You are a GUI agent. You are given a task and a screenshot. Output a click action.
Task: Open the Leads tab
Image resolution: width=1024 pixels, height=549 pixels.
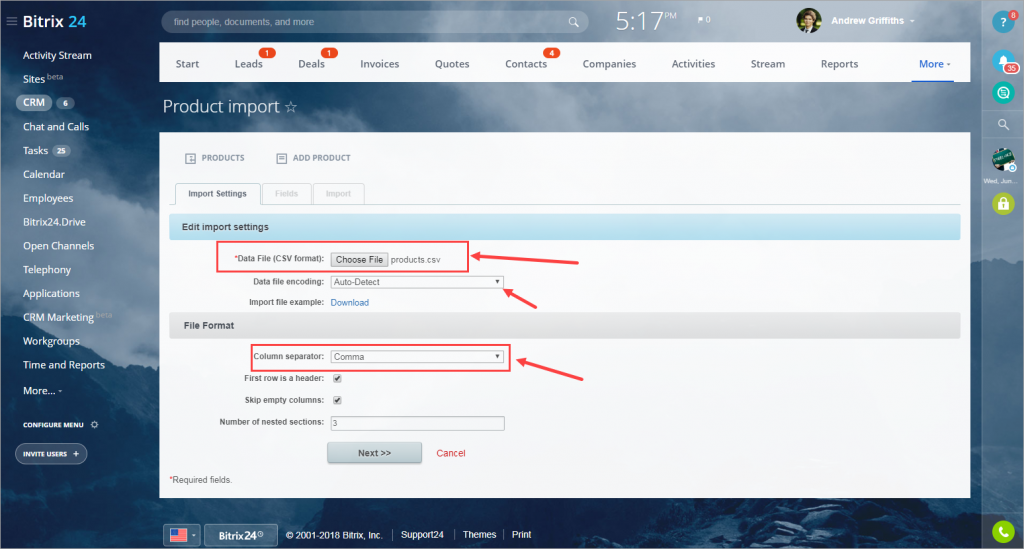click(x=249, y=64)
